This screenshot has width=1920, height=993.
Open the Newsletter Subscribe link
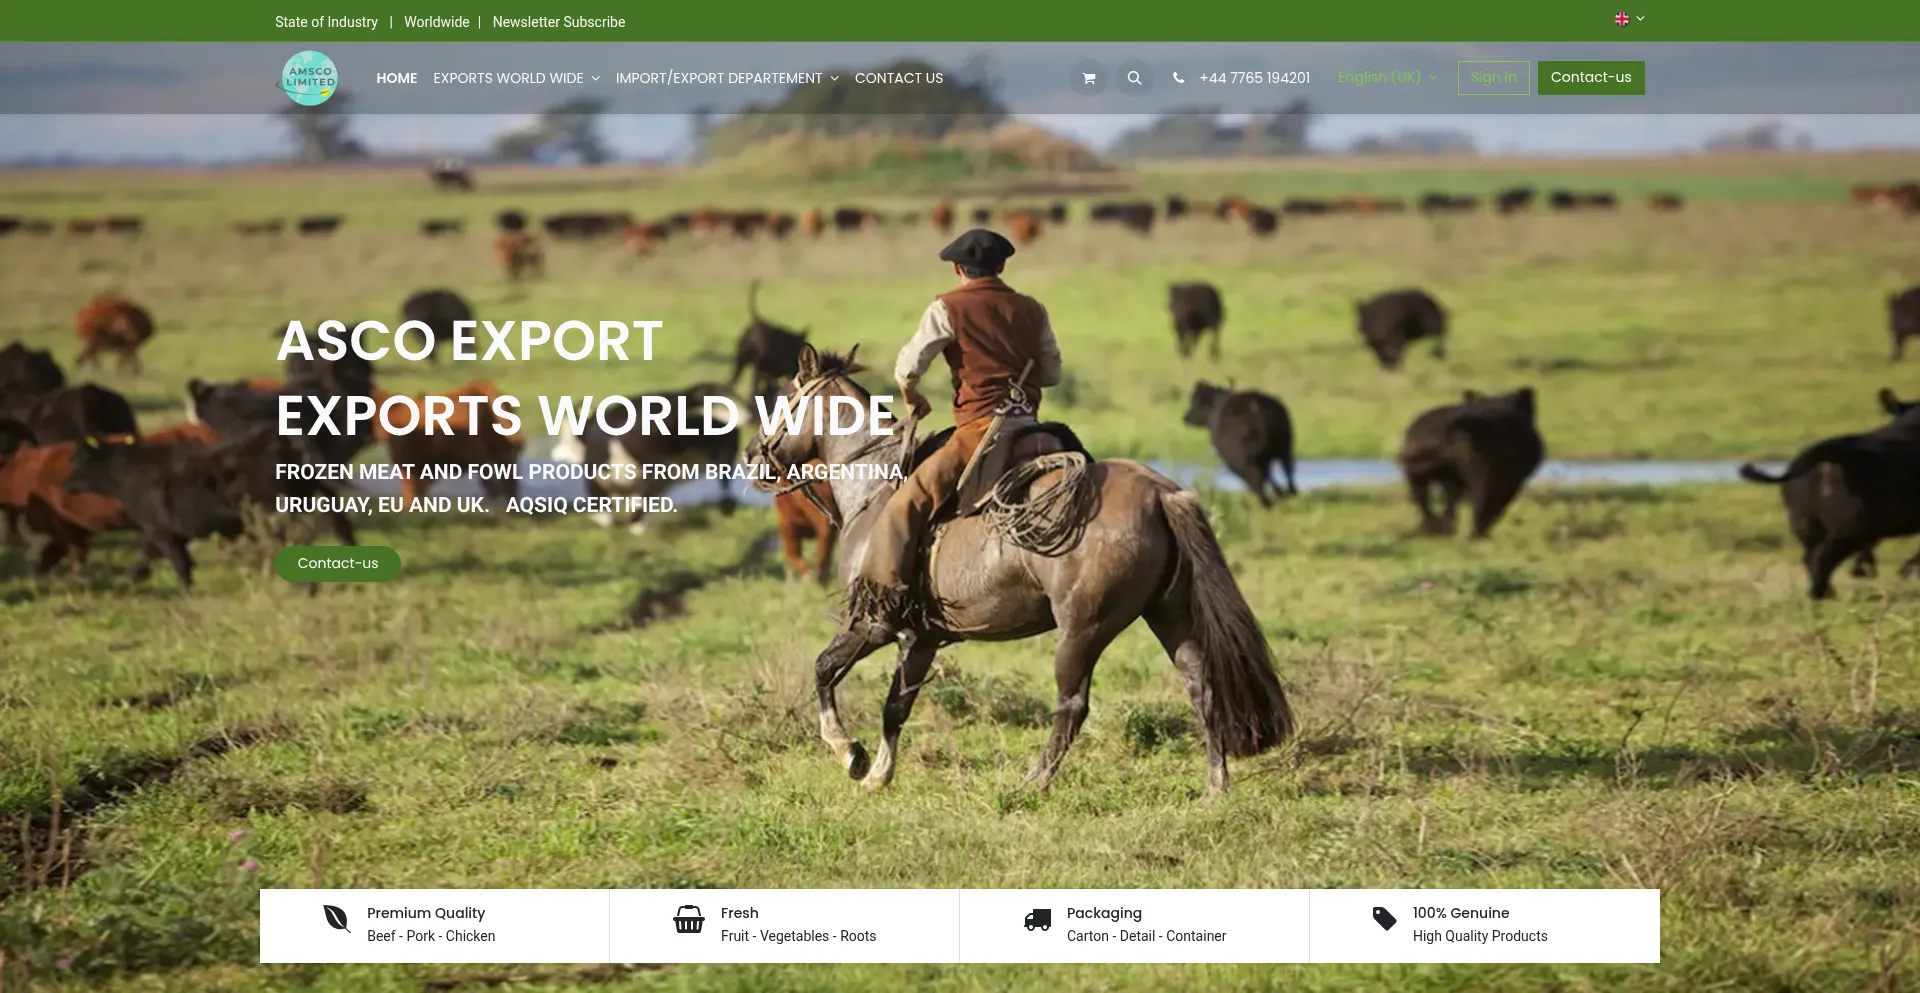tap(558, 22)
